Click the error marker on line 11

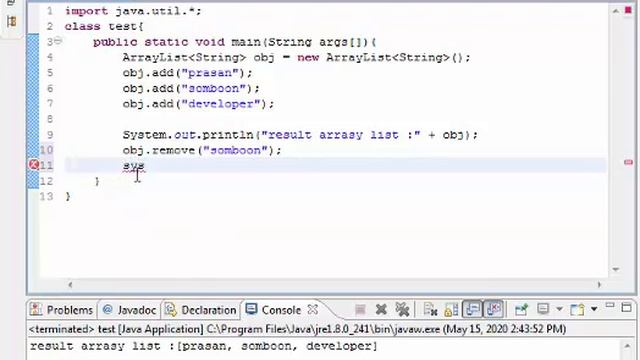(x=34, y=164)
